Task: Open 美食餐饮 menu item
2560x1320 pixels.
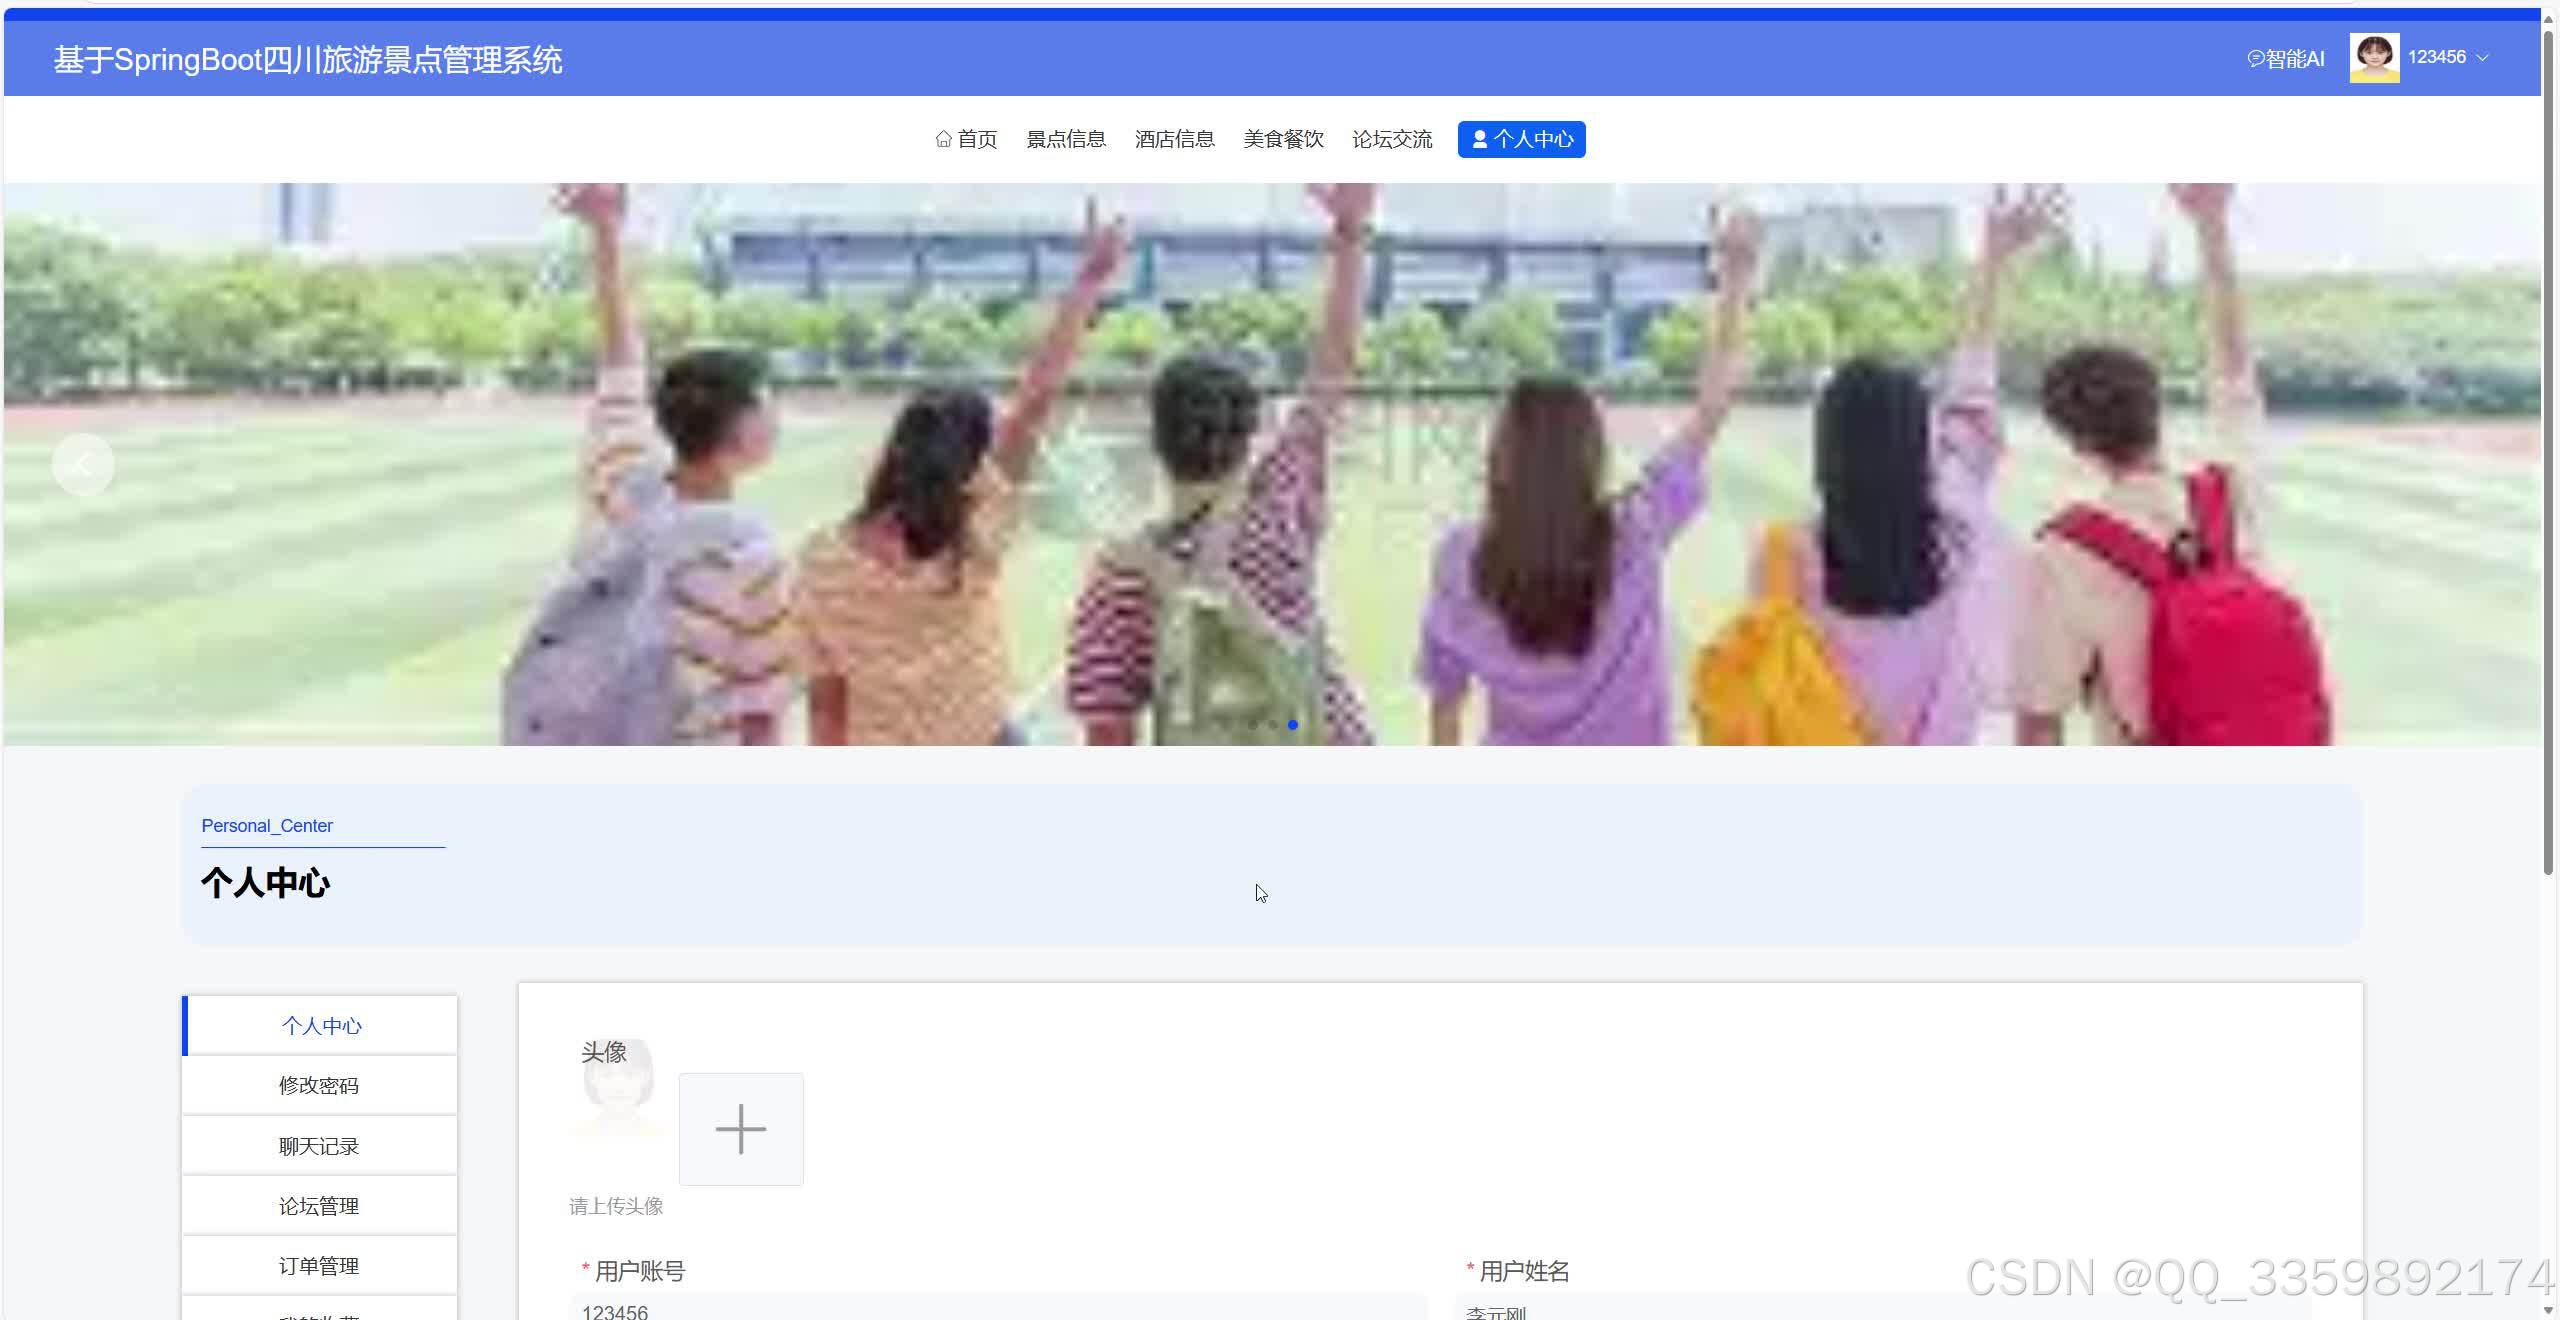Action: (1284, 139)
